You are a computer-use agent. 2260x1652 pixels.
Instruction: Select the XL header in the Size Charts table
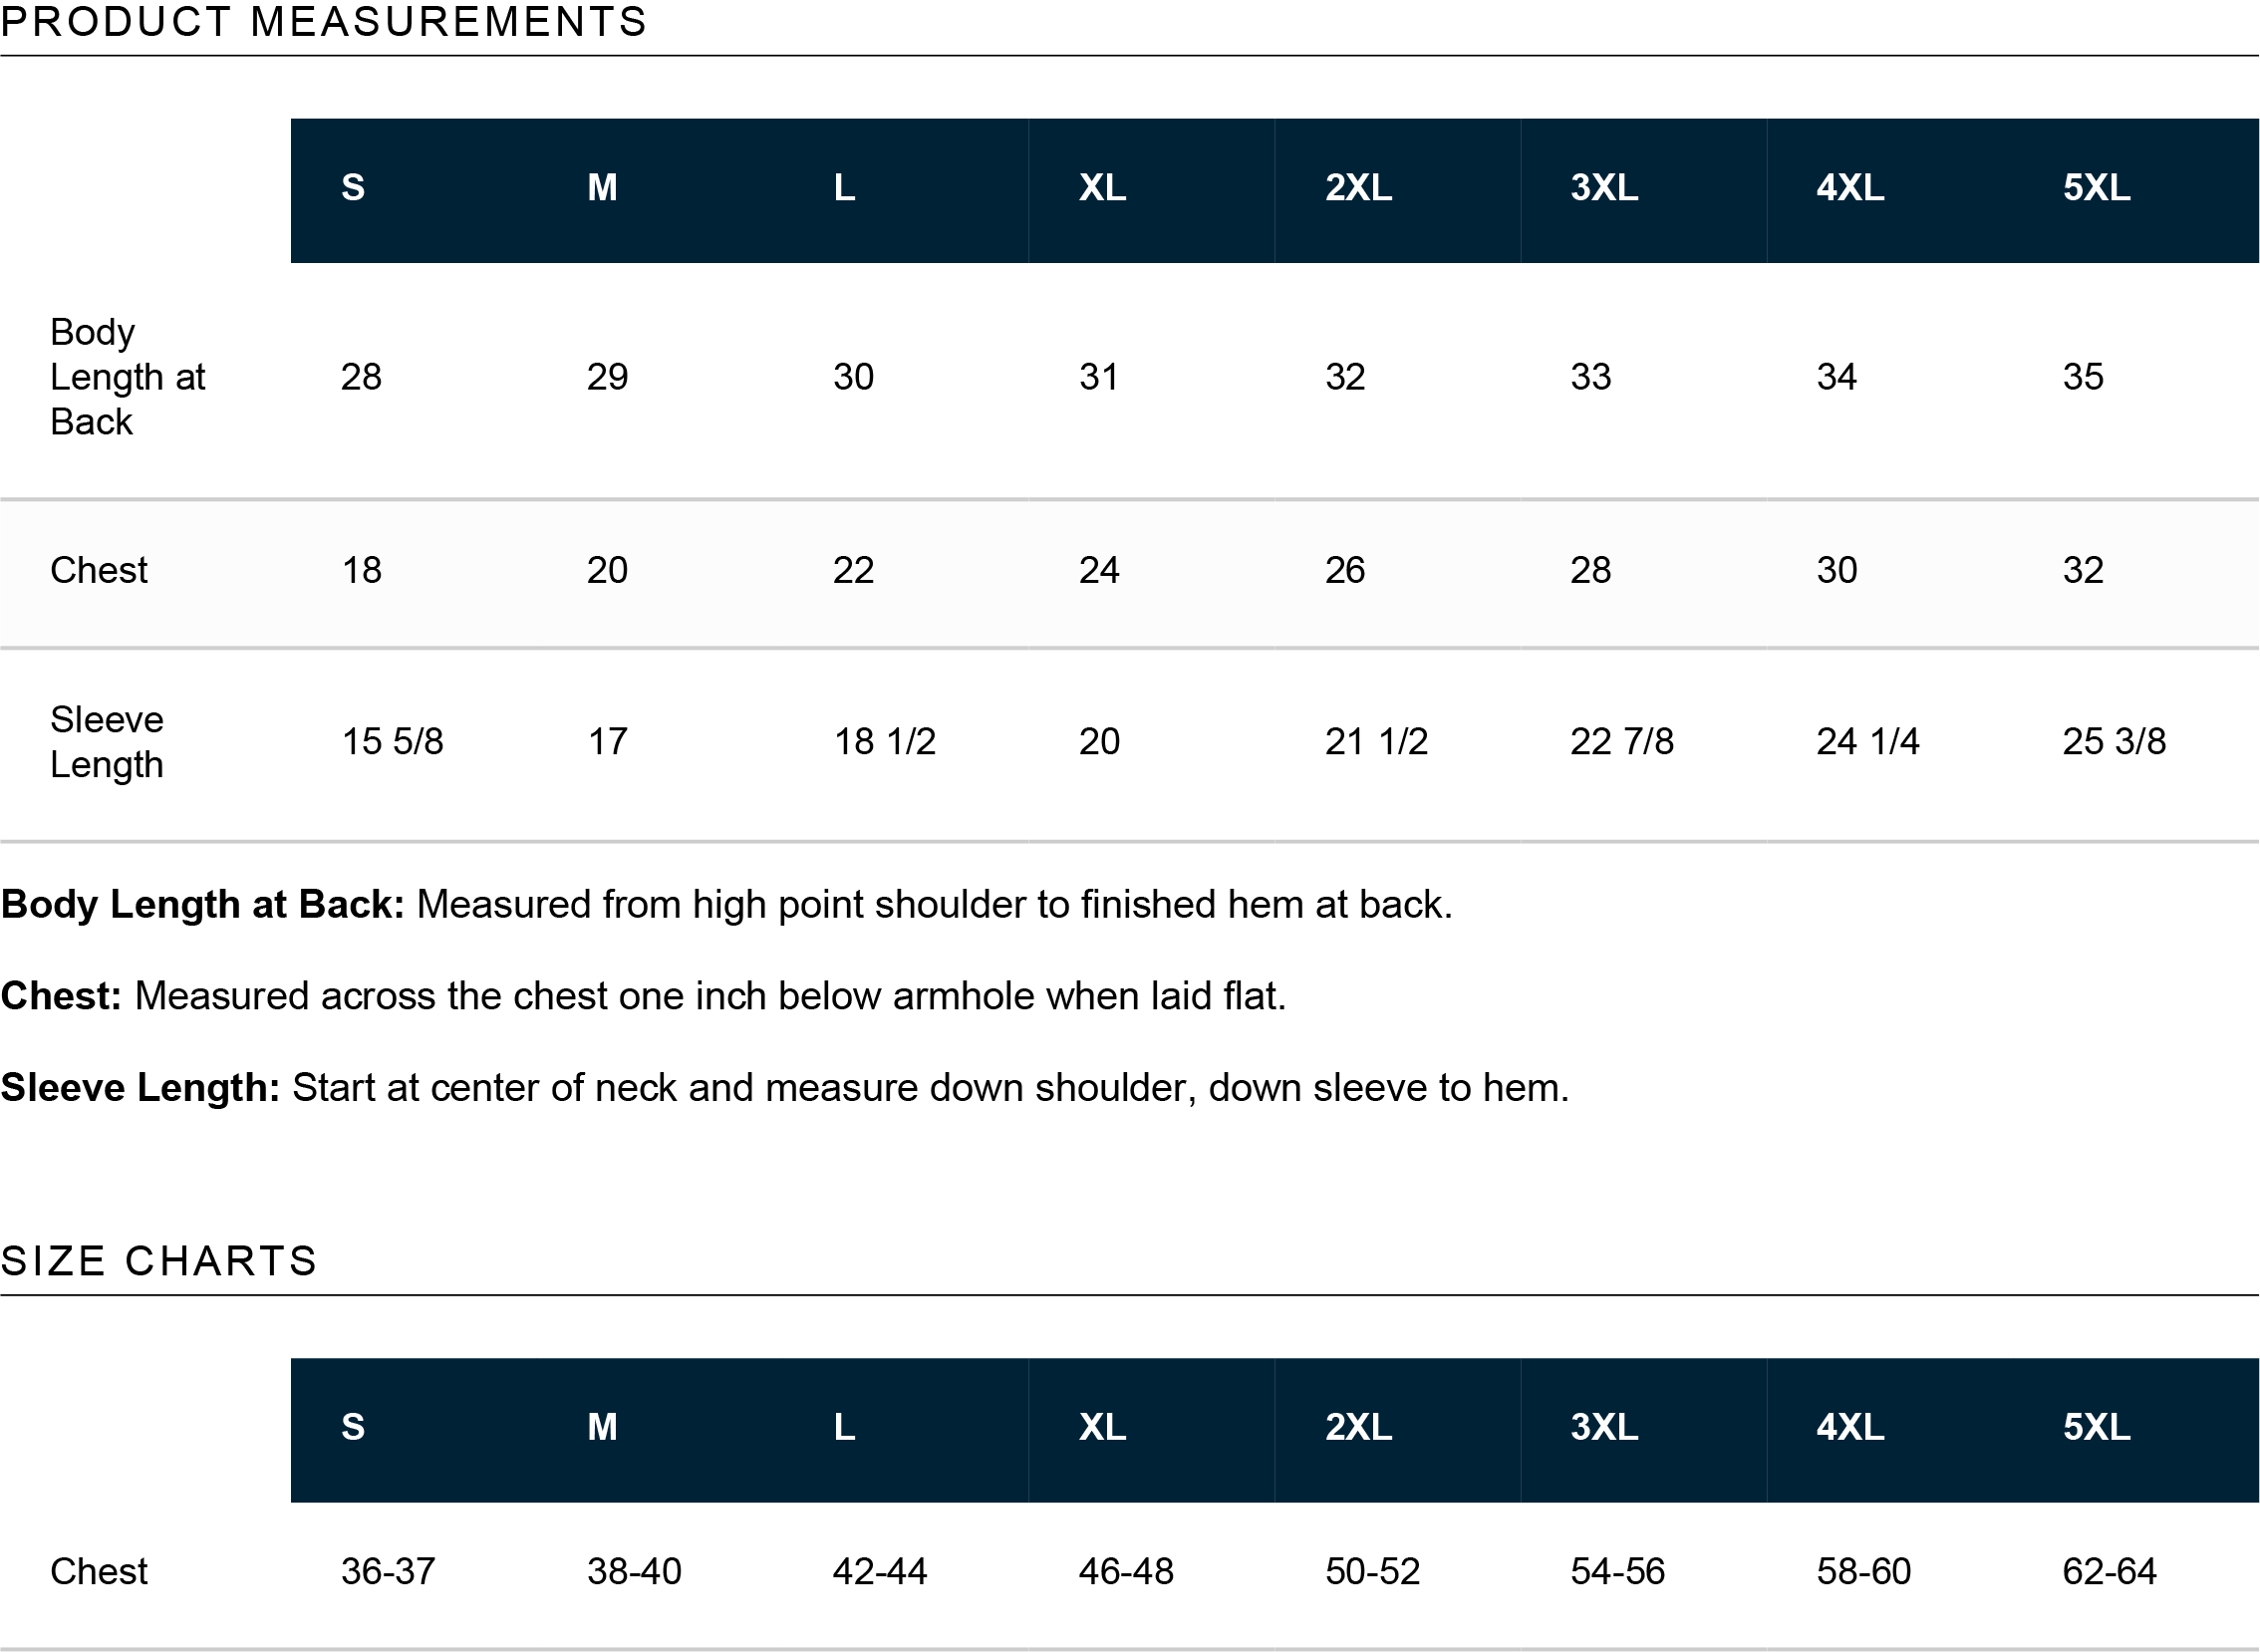(x=1102, y=1426)
